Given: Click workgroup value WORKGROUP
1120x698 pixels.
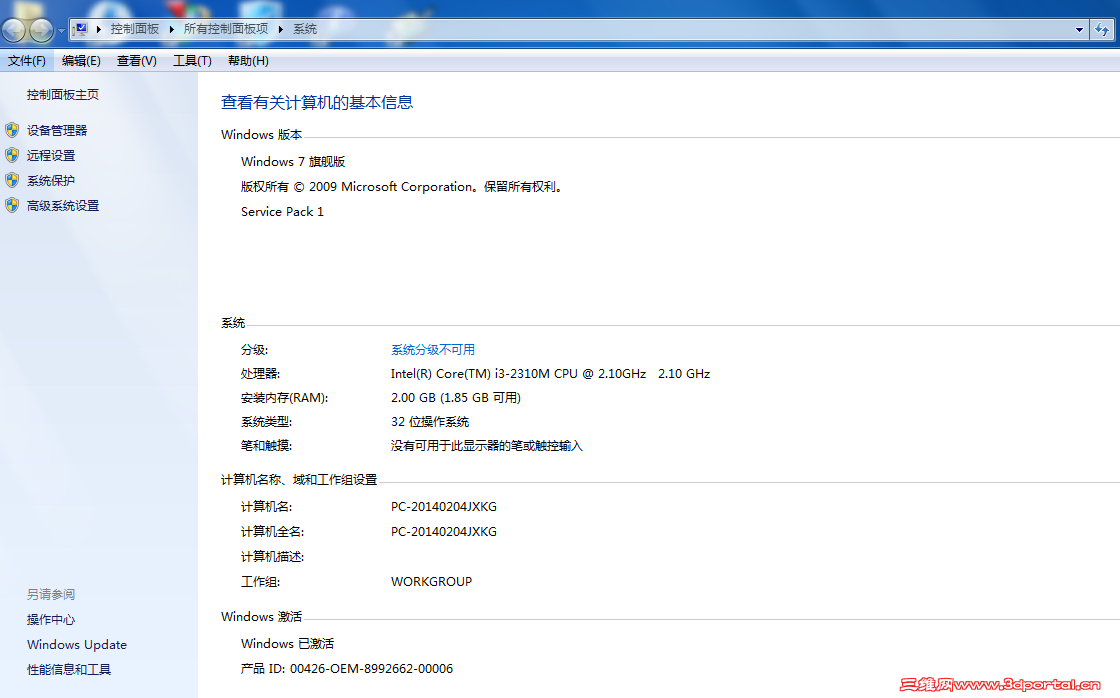Looking at the screenshot, I should pos(431,582).
